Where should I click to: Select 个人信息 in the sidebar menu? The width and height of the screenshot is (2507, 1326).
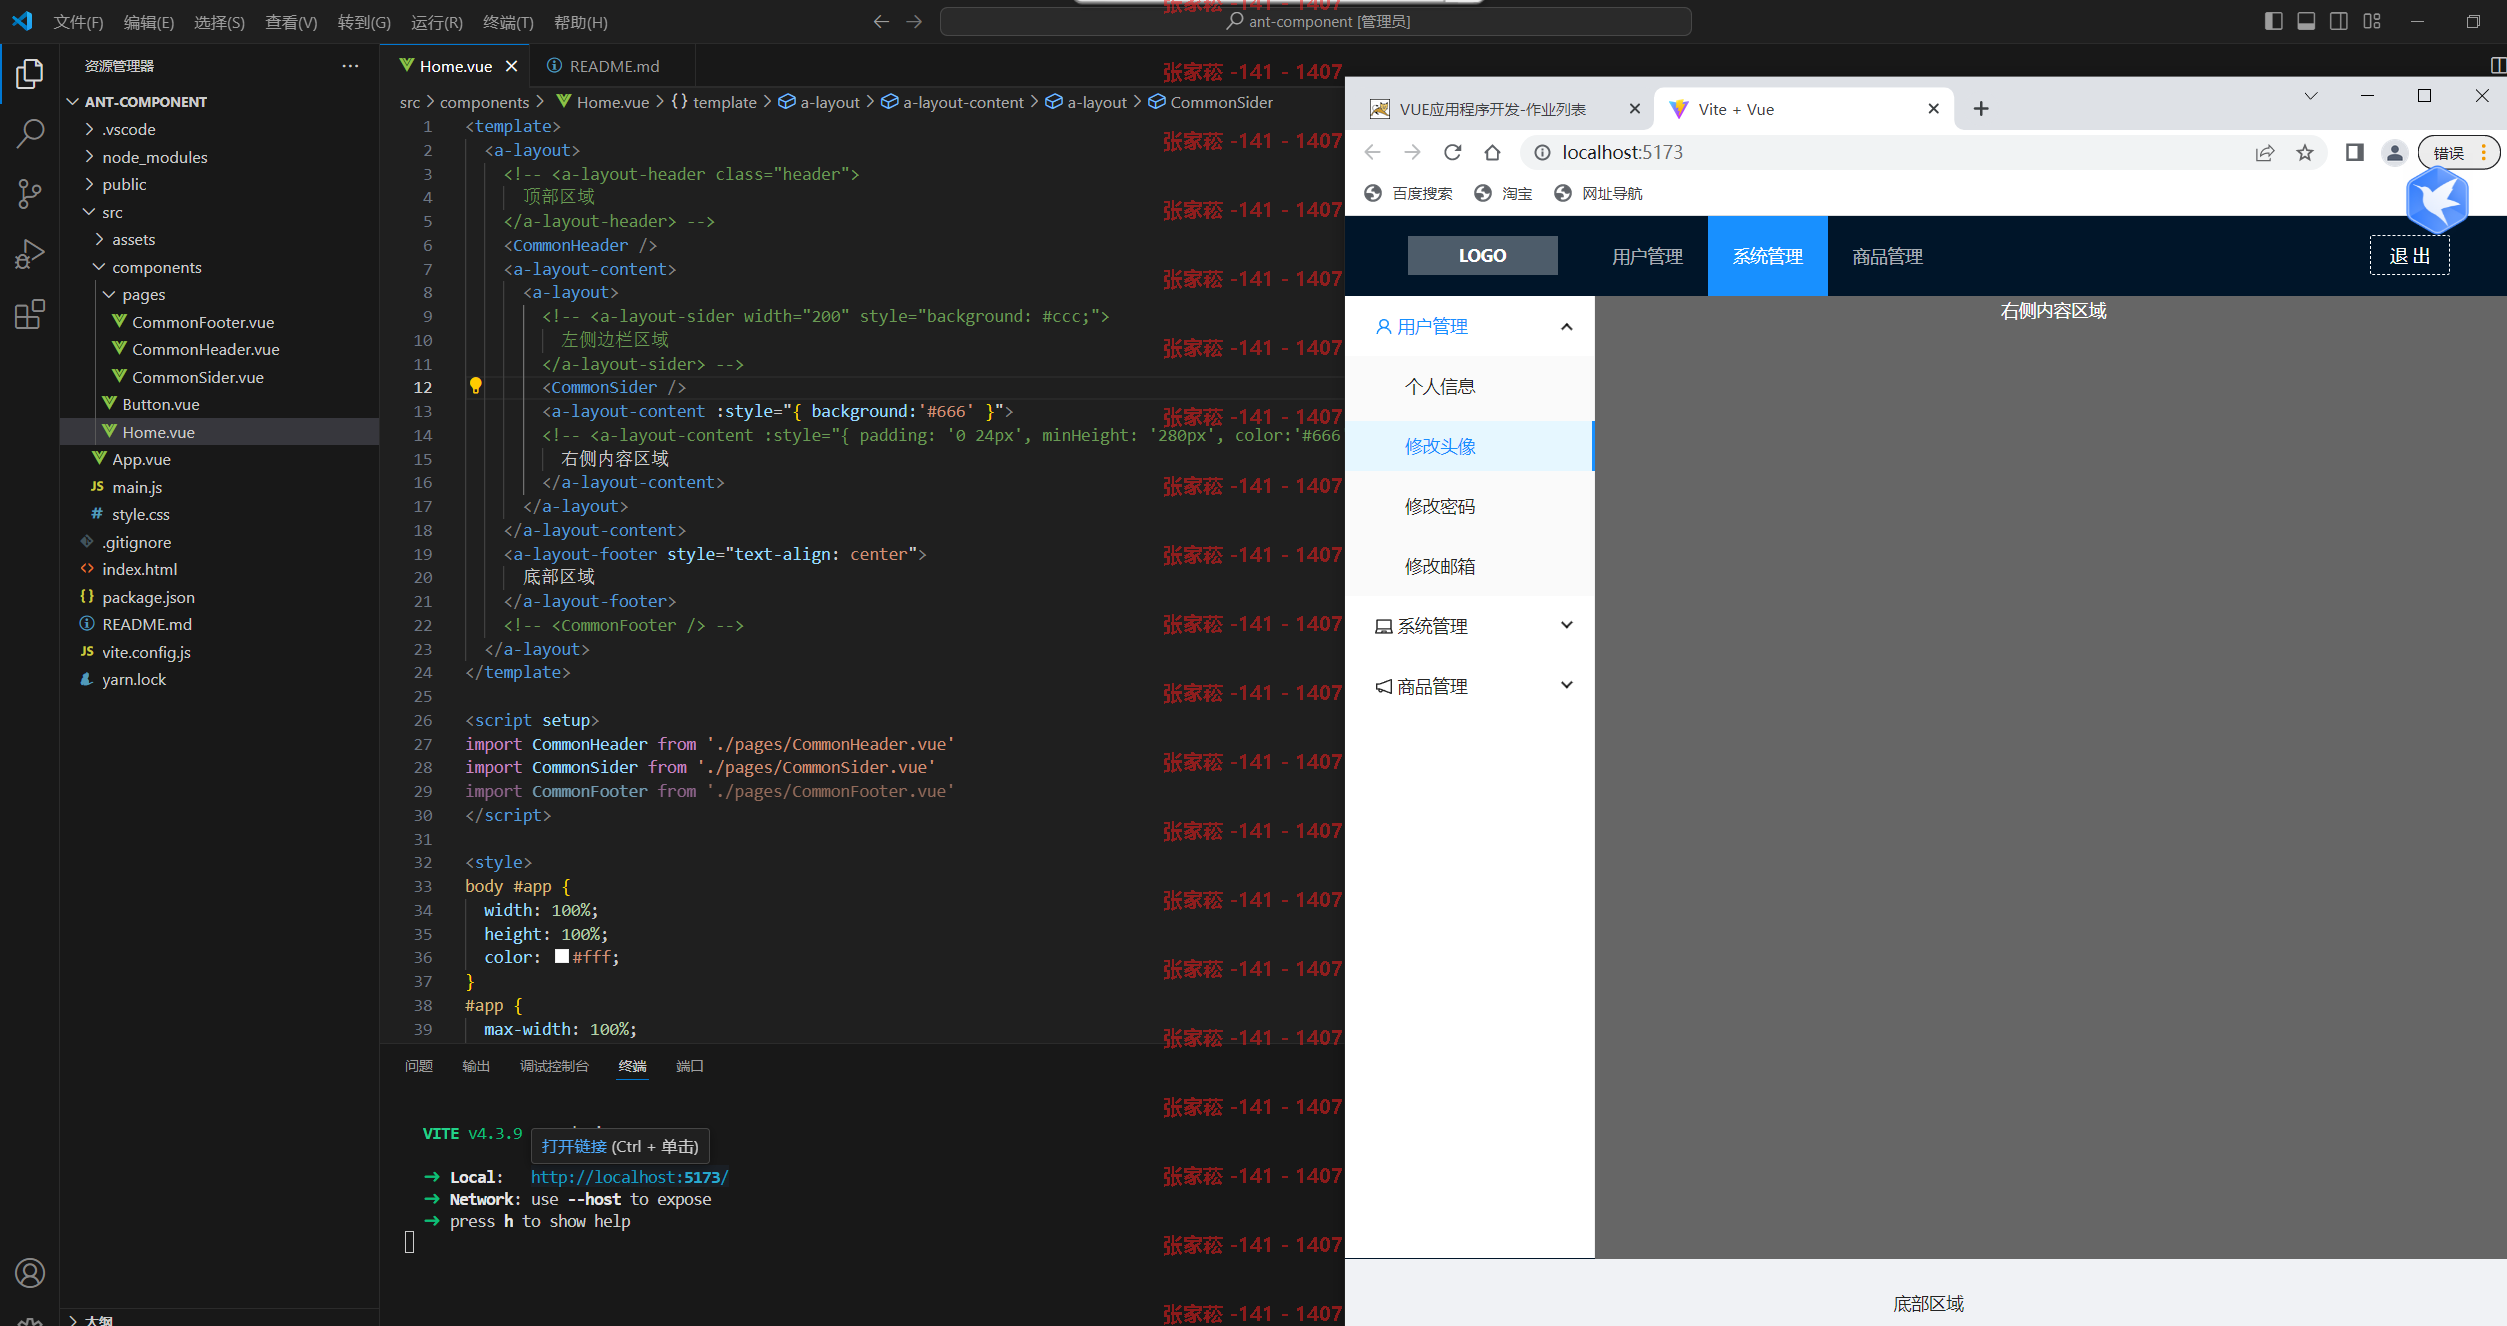pos(1470,386)
